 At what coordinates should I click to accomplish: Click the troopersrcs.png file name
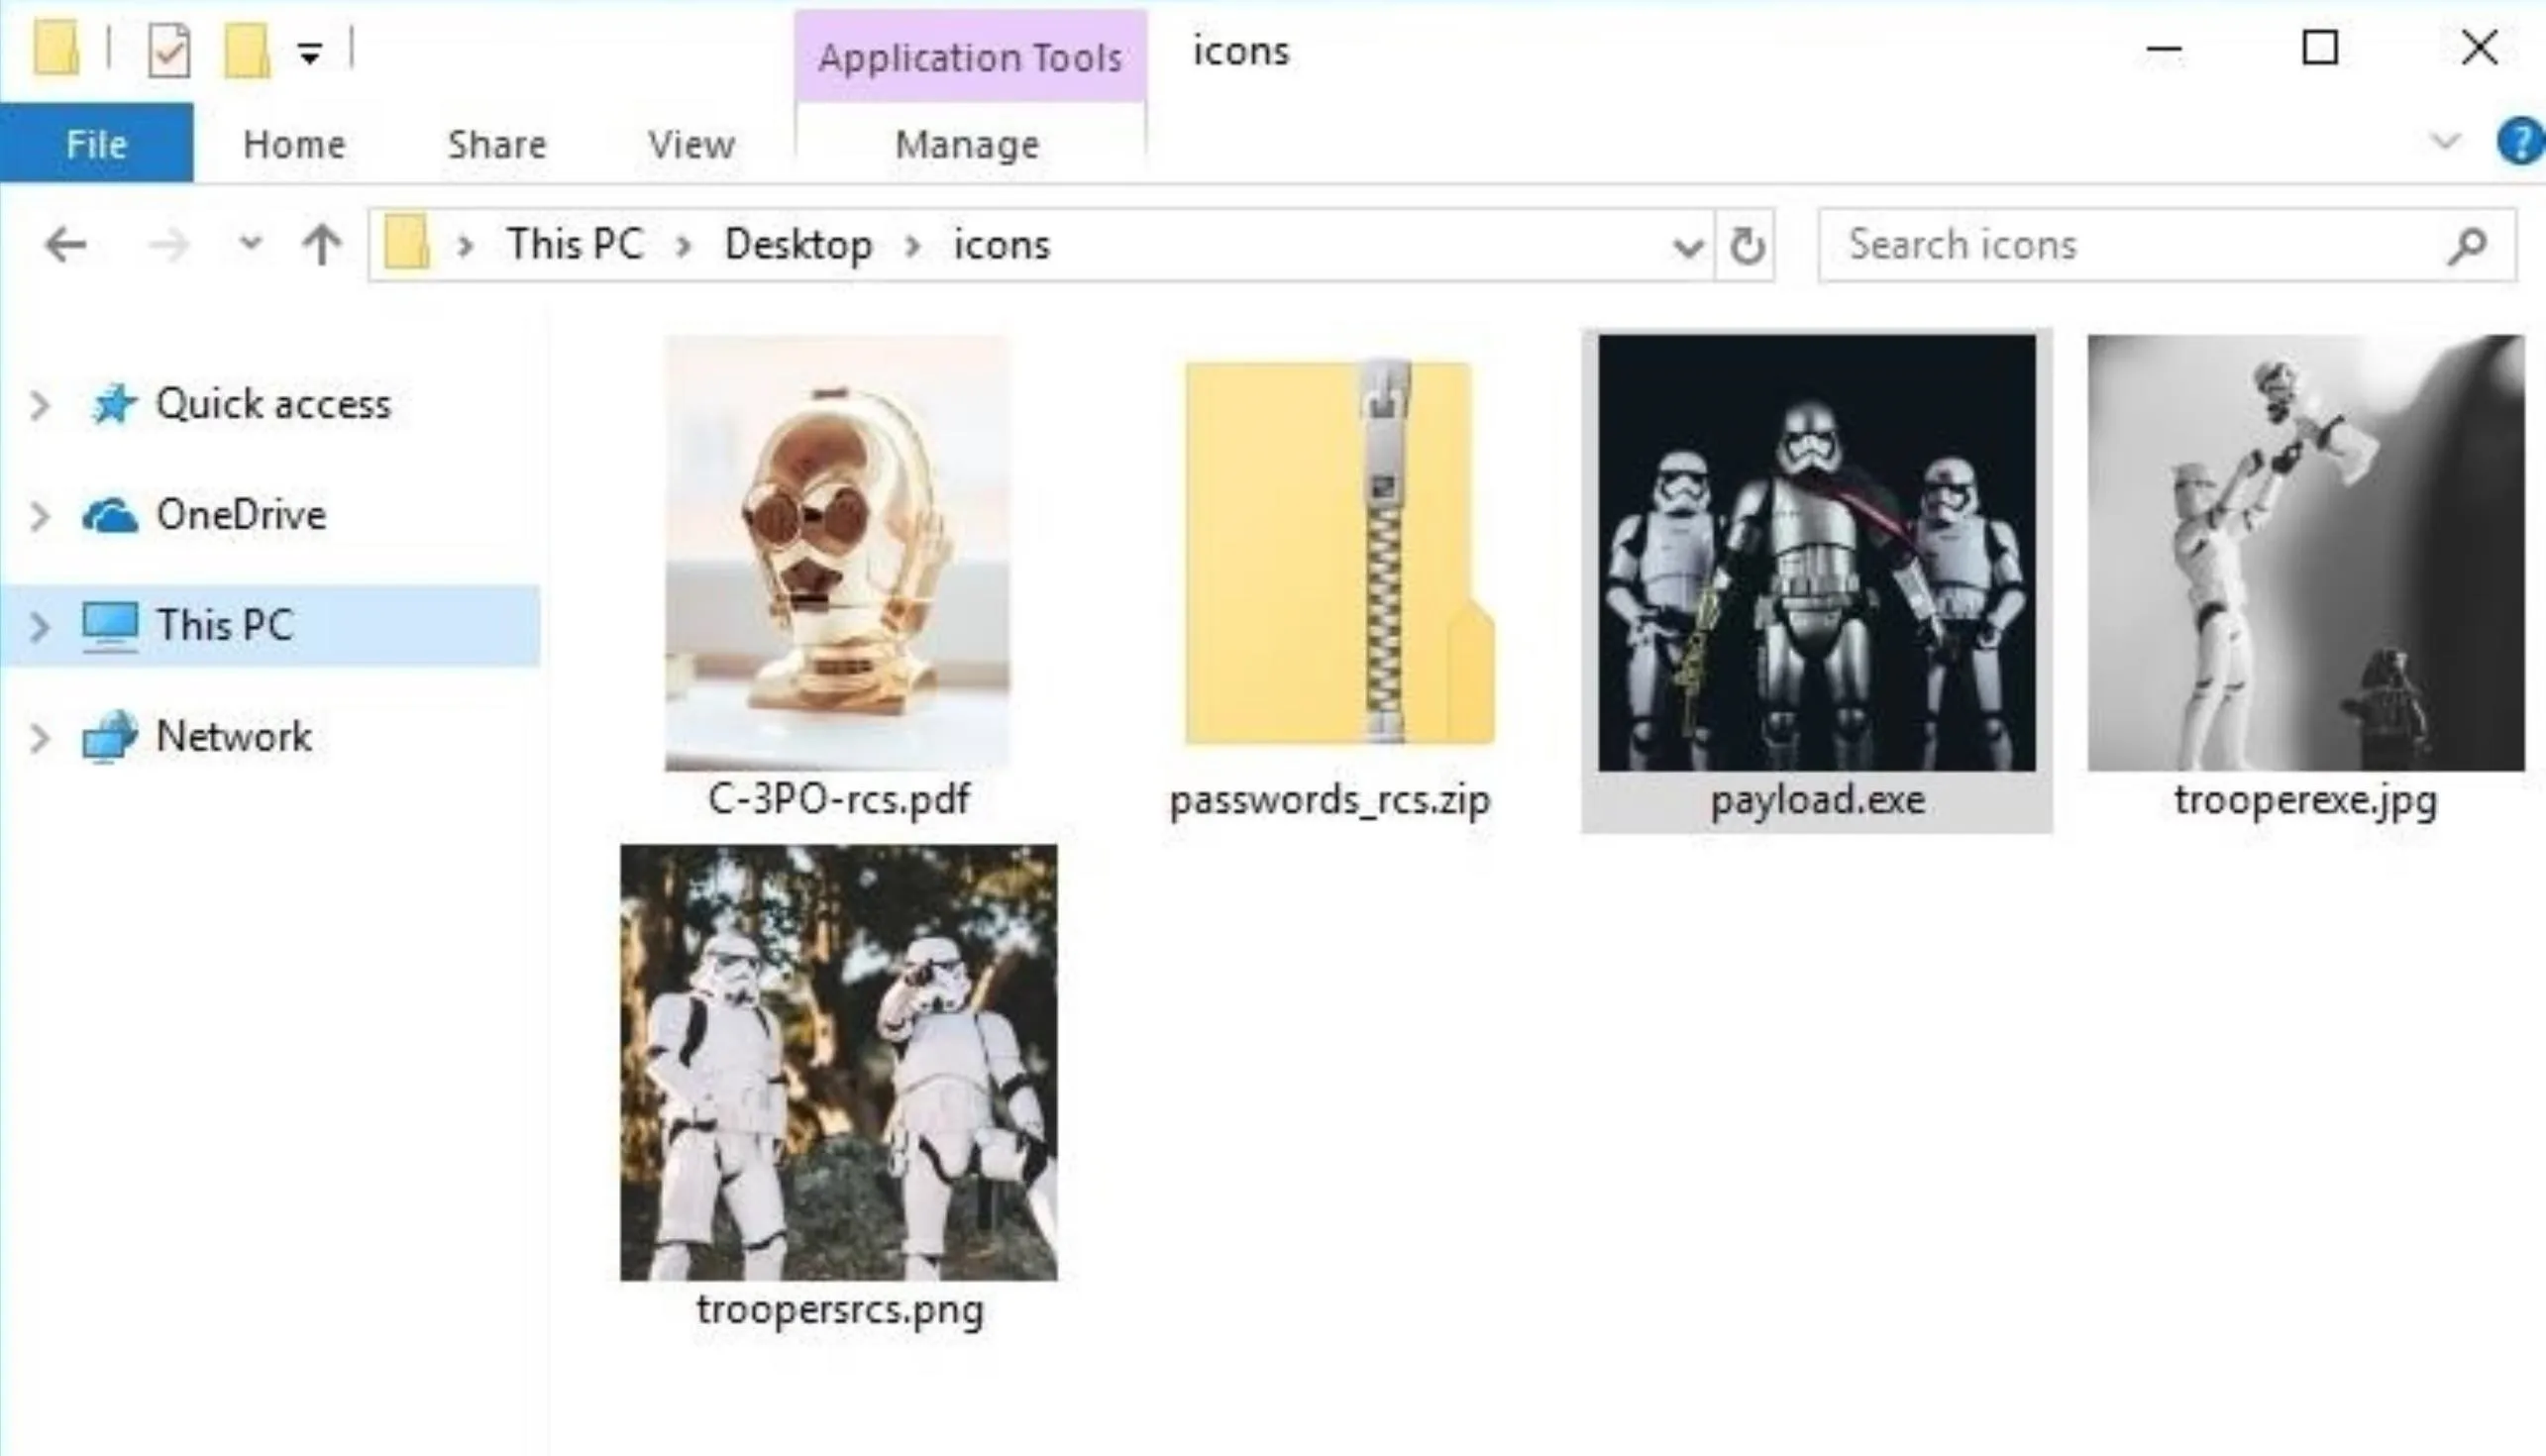pyautogui.click(x=840, y=1309)
